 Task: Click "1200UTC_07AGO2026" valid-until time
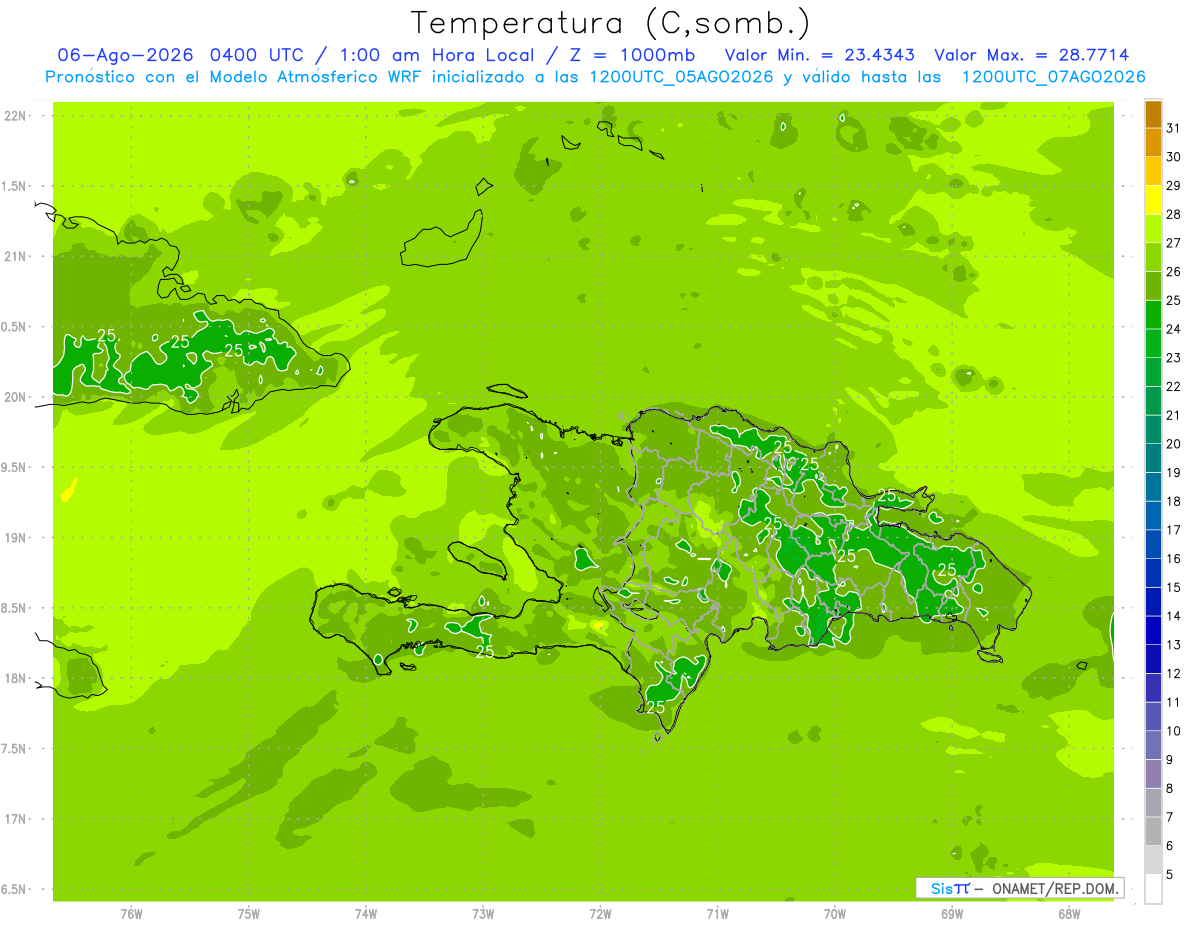point(1053,77)
